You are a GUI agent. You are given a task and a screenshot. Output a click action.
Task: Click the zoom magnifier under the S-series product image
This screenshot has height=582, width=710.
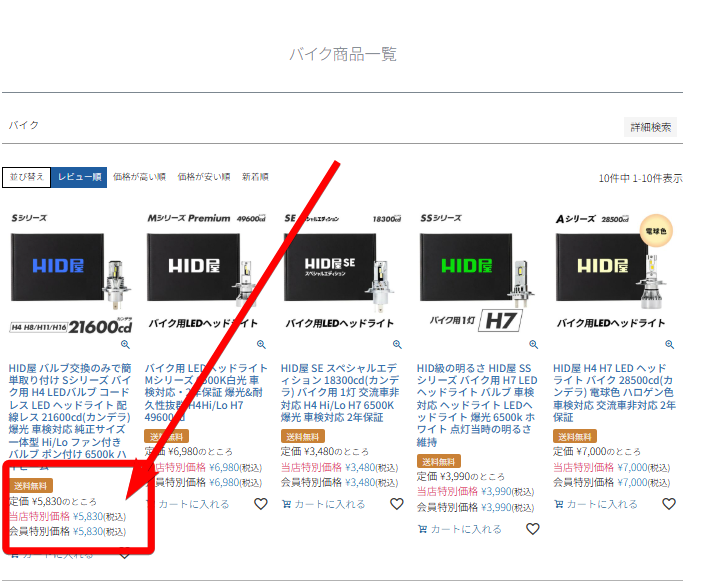point(125,344)
